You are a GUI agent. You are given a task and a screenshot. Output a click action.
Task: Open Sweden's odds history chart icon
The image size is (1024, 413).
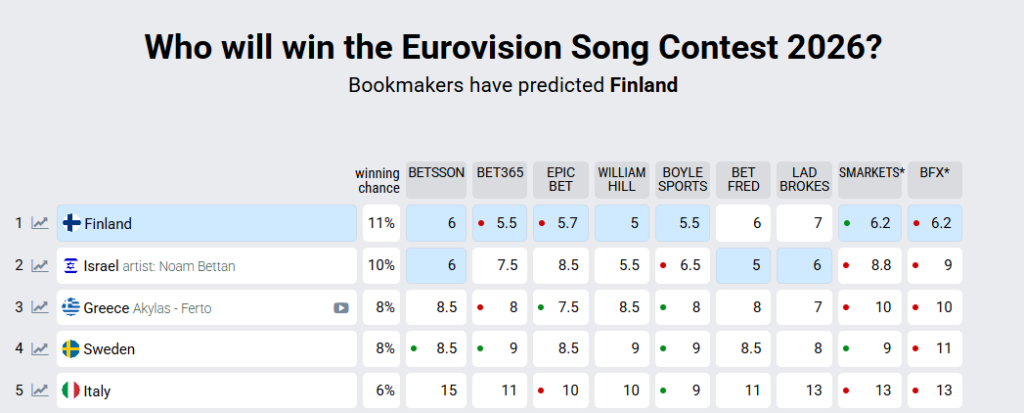pos(40,349)
